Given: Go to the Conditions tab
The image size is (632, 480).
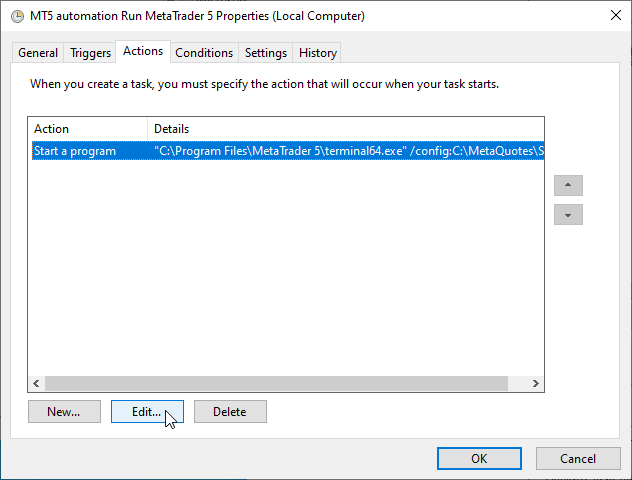Looking at the screenshot, I should pos(204,53).
